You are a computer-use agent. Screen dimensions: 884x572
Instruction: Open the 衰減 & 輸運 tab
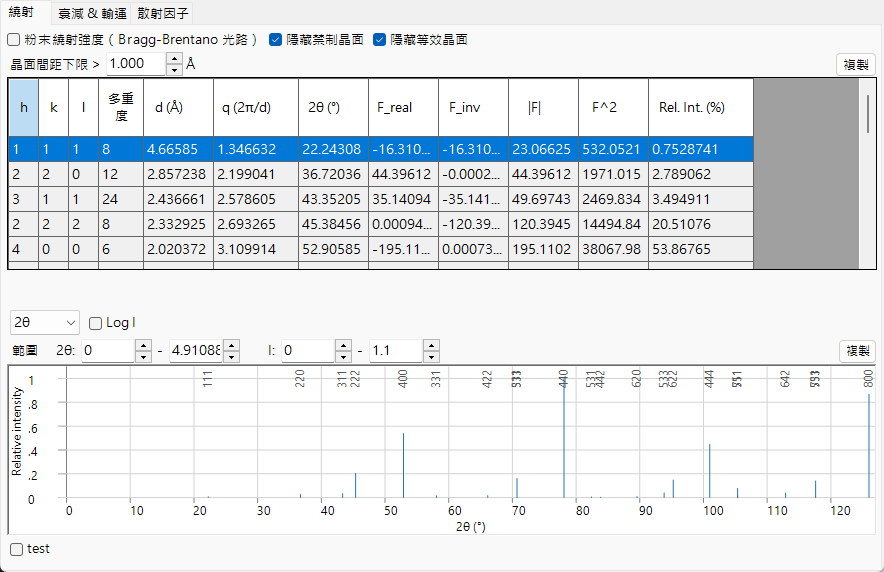pos(92,13)
